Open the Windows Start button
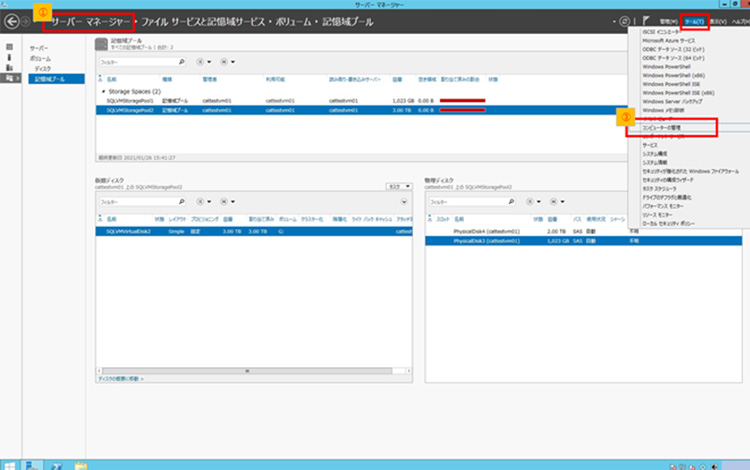This screenshot has height=470, width=750. (x=8, y=464)
